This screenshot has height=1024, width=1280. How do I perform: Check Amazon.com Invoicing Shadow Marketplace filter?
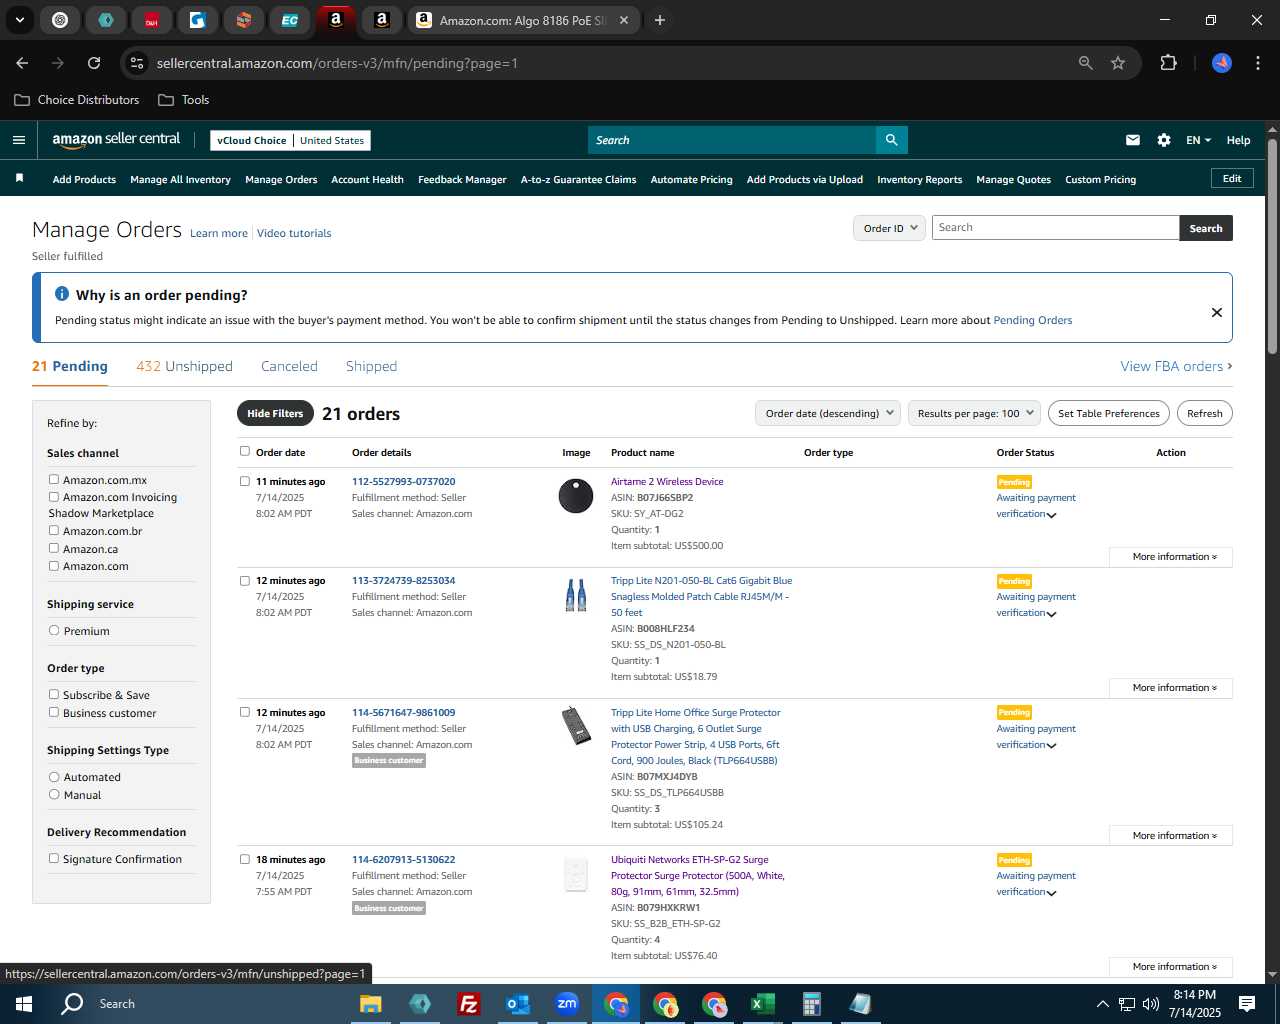(x=54, y=496)
